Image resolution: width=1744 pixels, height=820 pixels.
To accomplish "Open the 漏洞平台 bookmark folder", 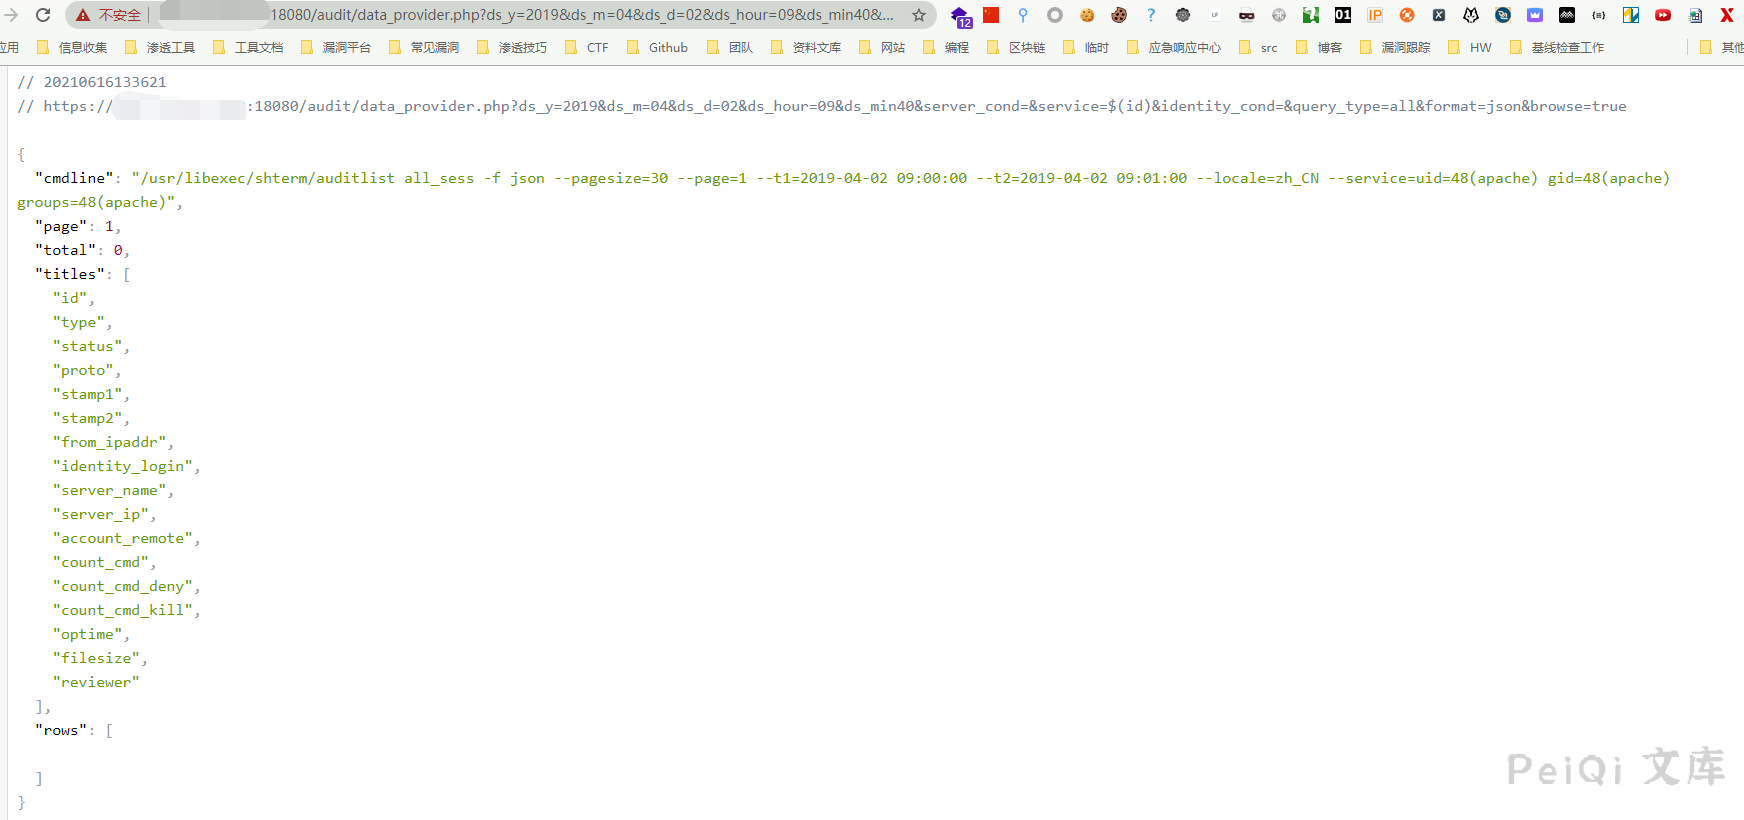I will coord(336,47).
